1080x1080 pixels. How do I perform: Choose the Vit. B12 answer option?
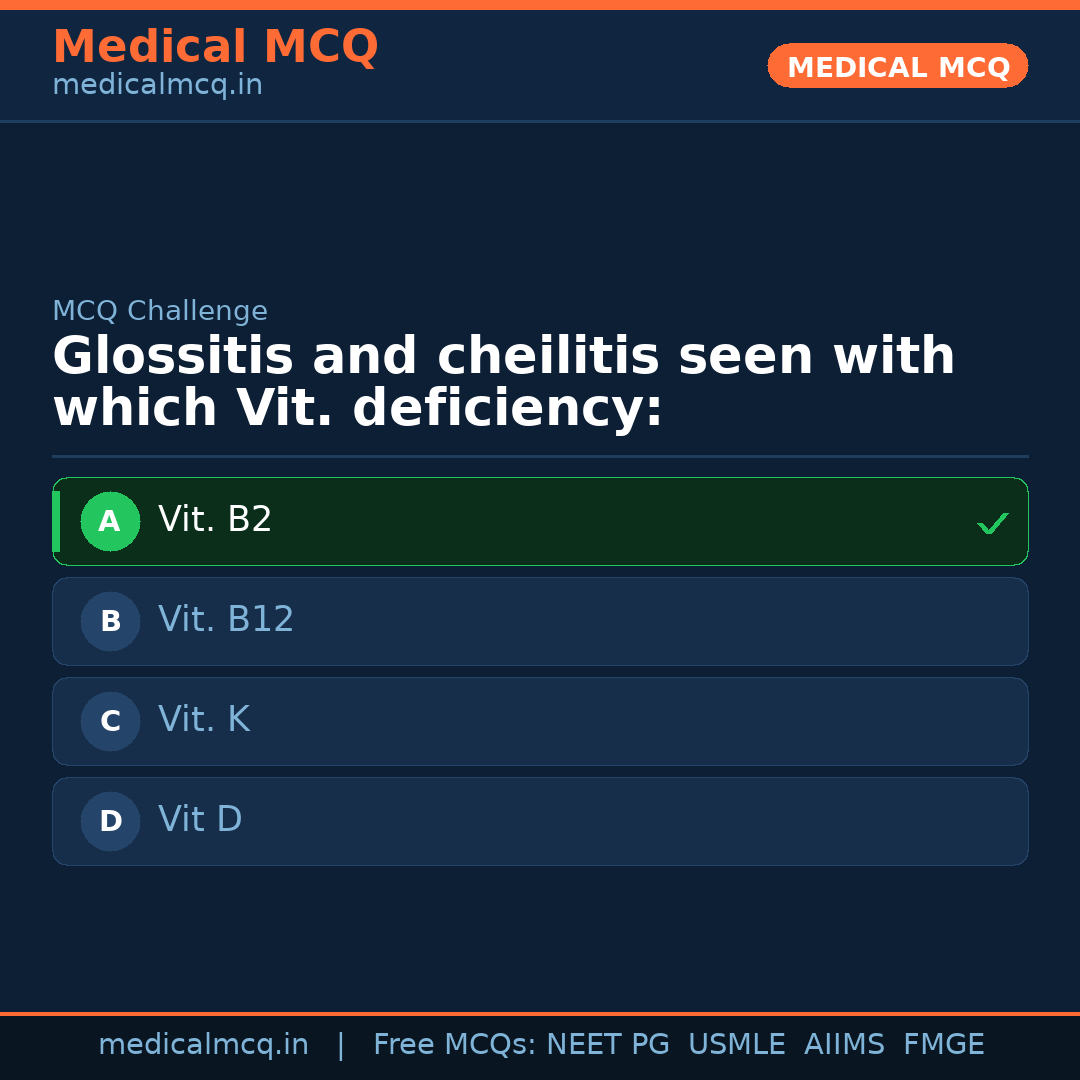[226, 620]
